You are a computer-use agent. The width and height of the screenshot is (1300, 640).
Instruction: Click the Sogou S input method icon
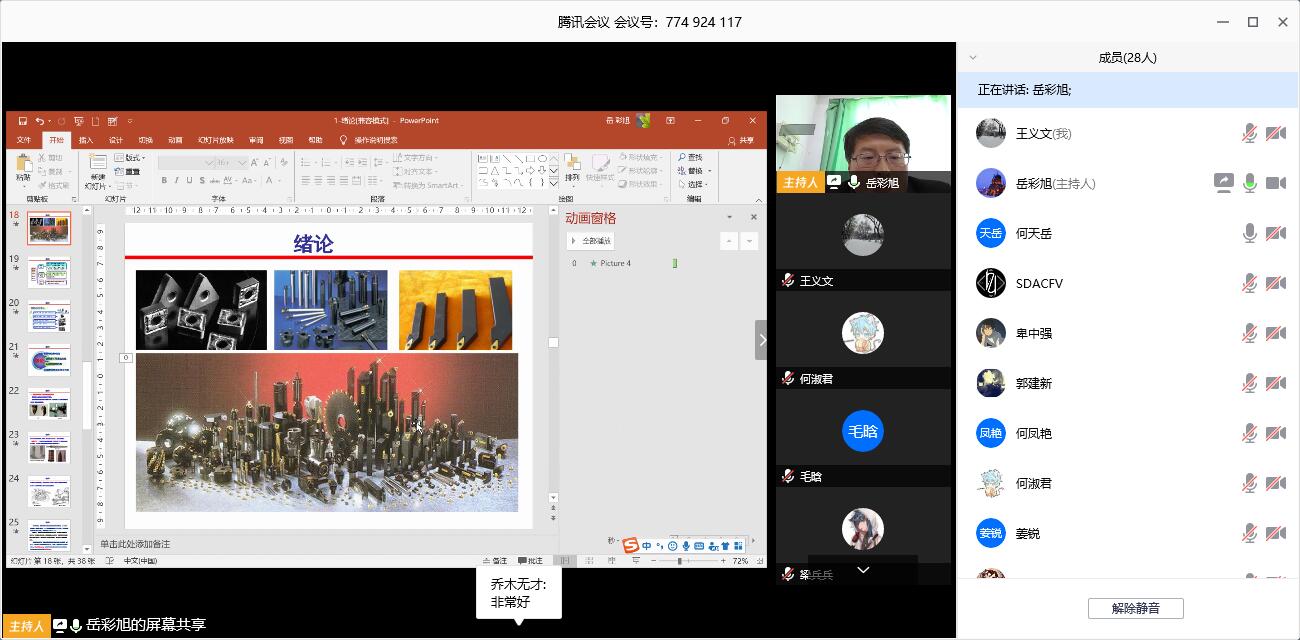630,545
